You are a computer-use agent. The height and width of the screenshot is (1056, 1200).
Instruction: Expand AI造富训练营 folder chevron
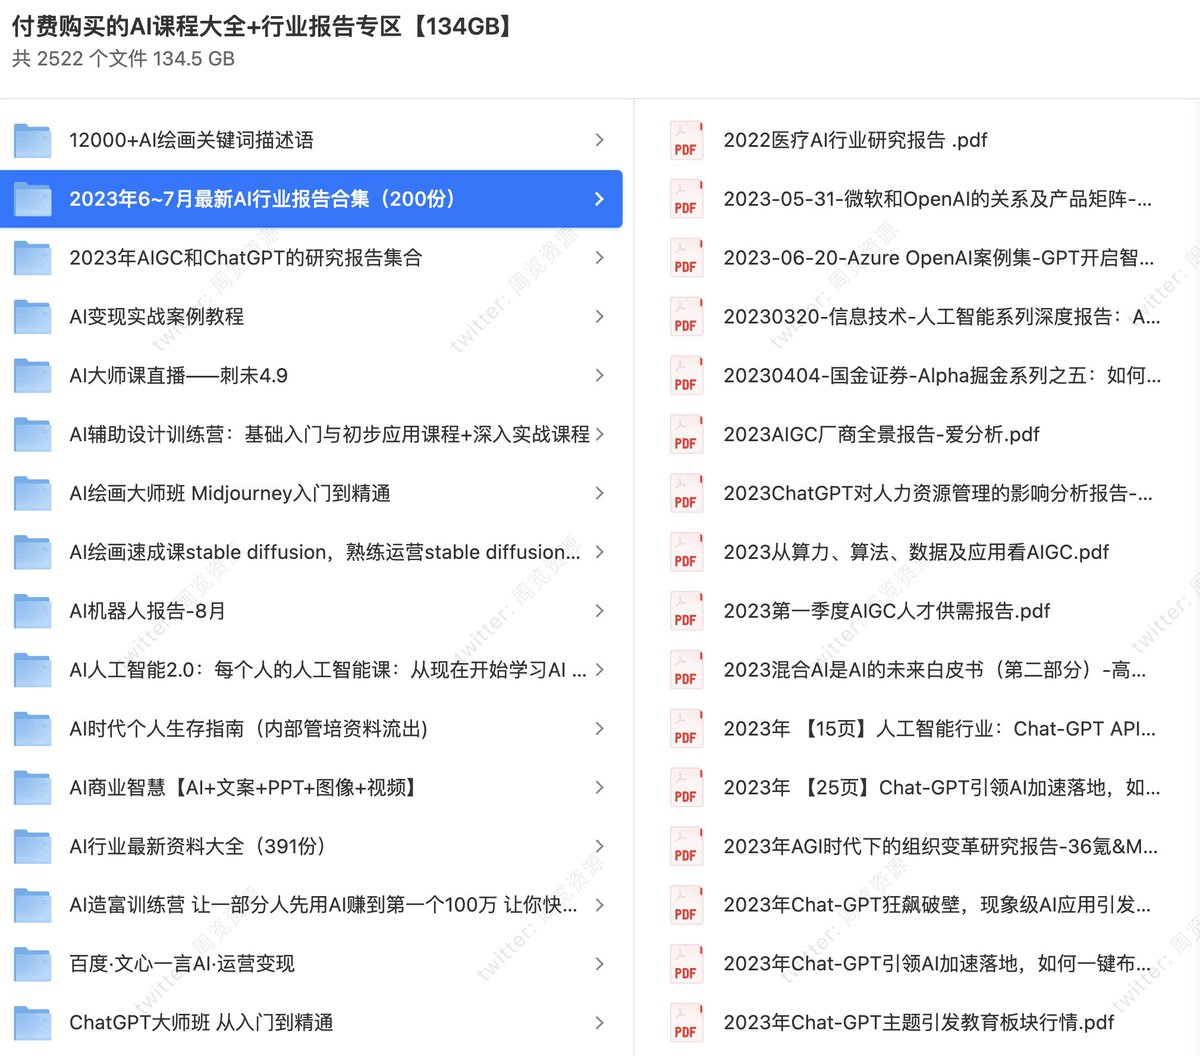tap(599, 905)
